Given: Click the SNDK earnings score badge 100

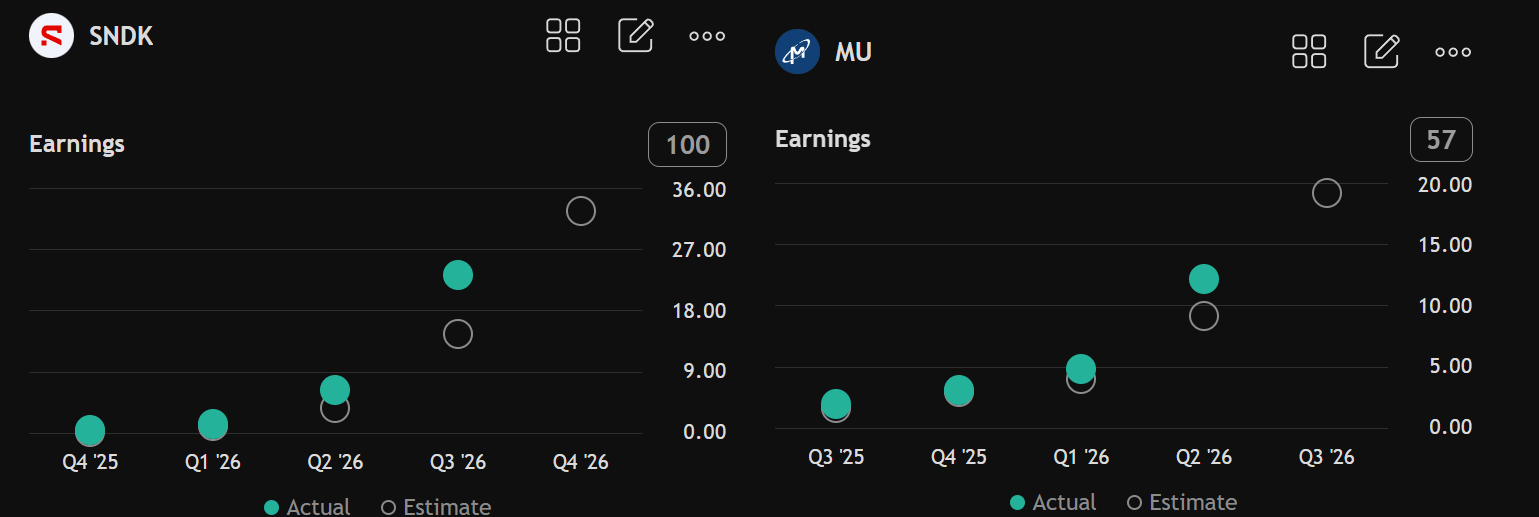Looking at the screenshot, I should click(688, 144).
